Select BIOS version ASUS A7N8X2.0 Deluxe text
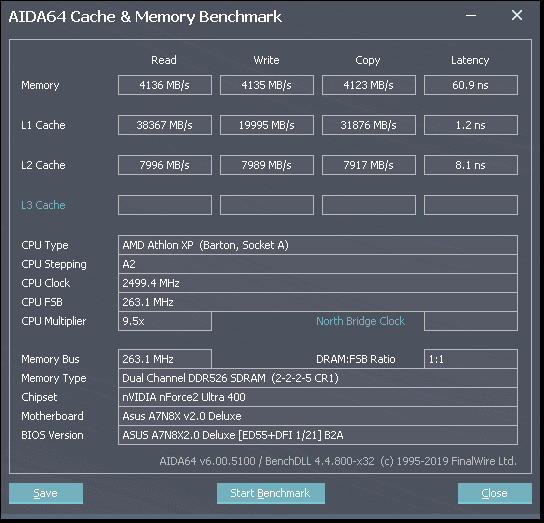544x523 pixels. tap(318, 435)
